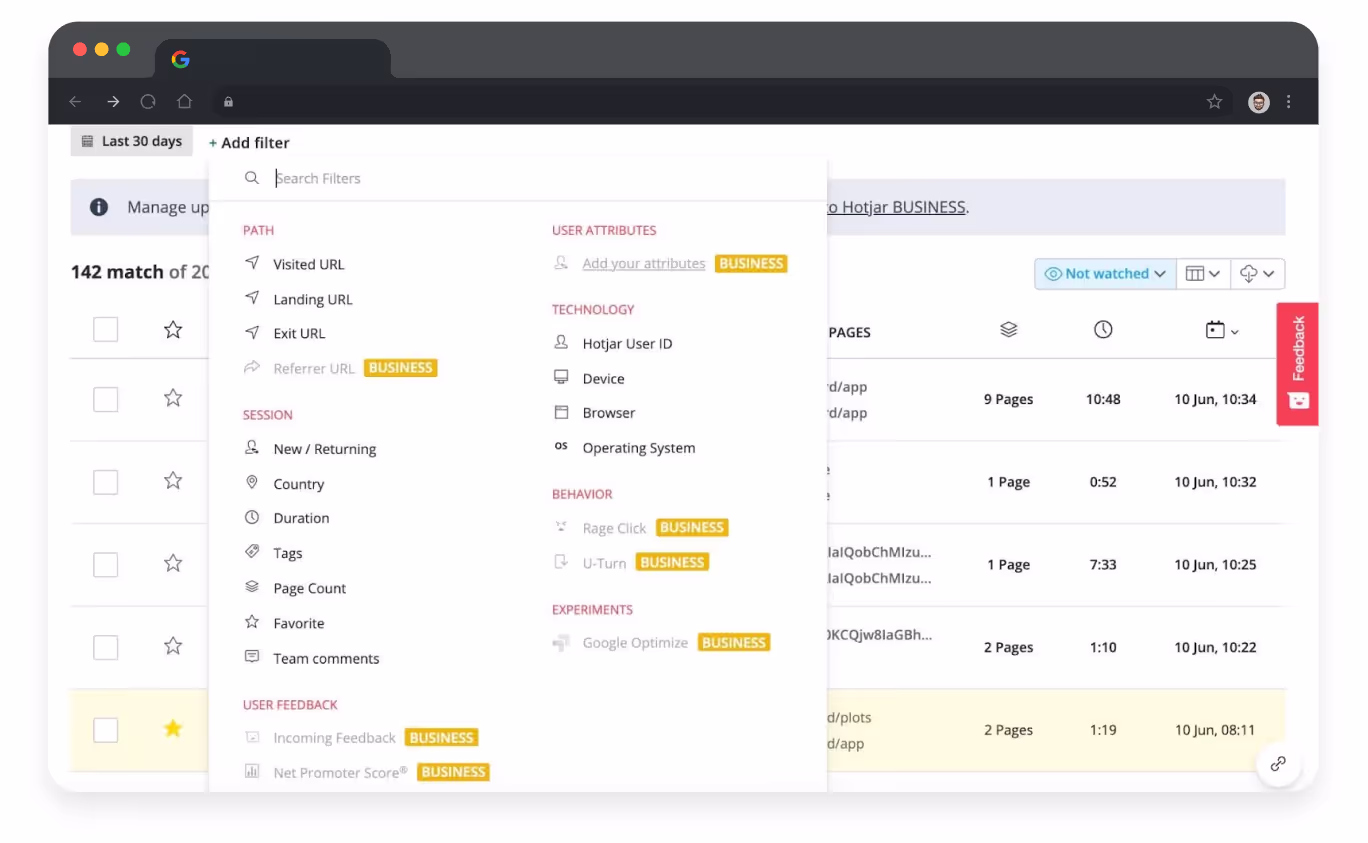The width and height of the screenshot is (1368, 843).
Task: Click the layers column header icon
Action: pyautogui.click(x=1008, y=329)
